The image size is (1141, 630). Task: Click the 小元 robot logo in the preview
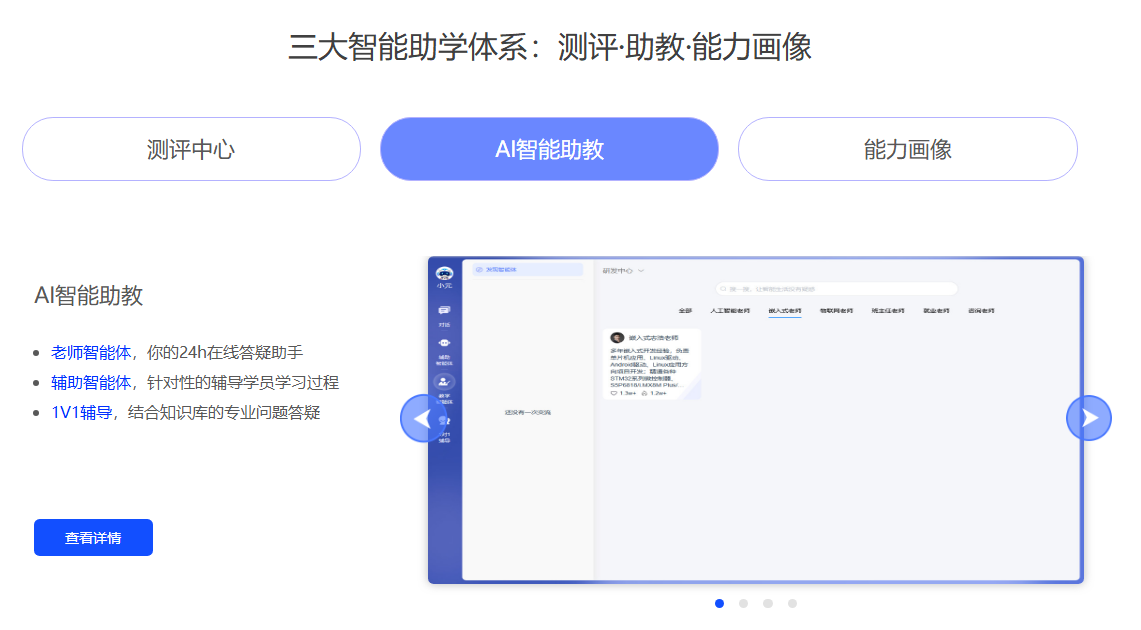tap(444, 275)
